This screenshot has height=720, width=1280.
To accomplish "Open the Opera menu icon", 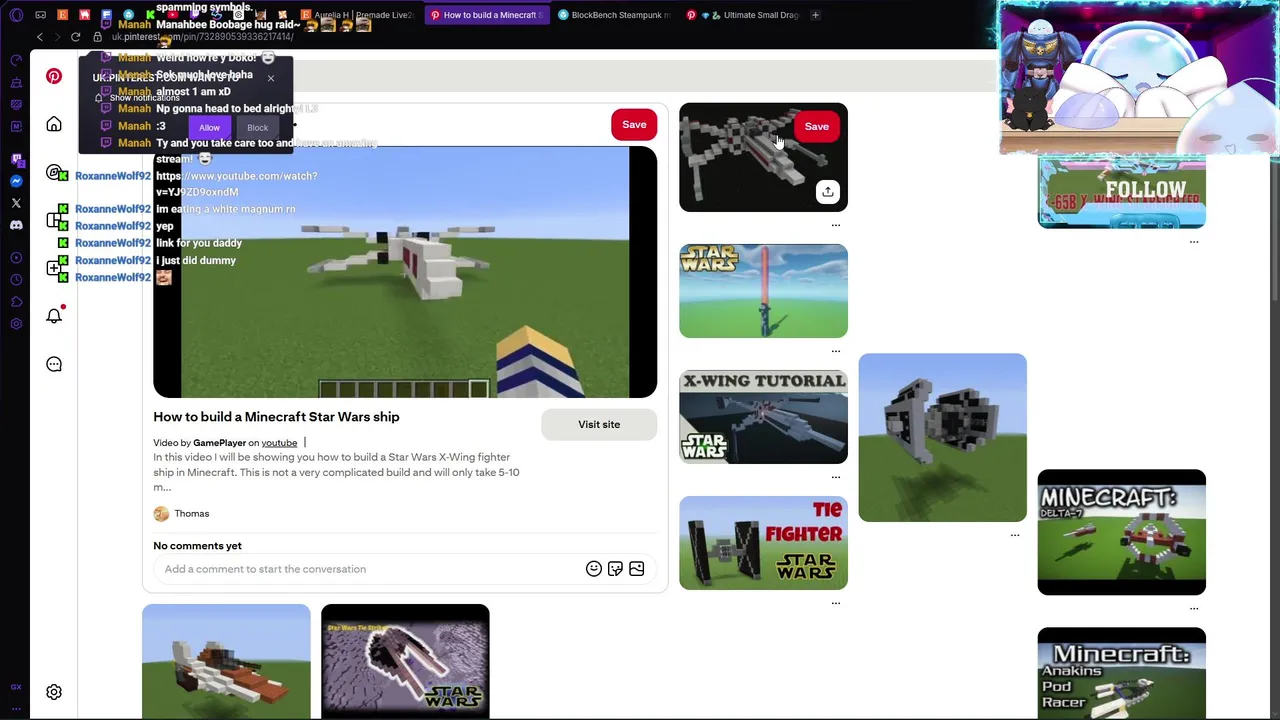I will pyautogui.click(x=16, y=15).
